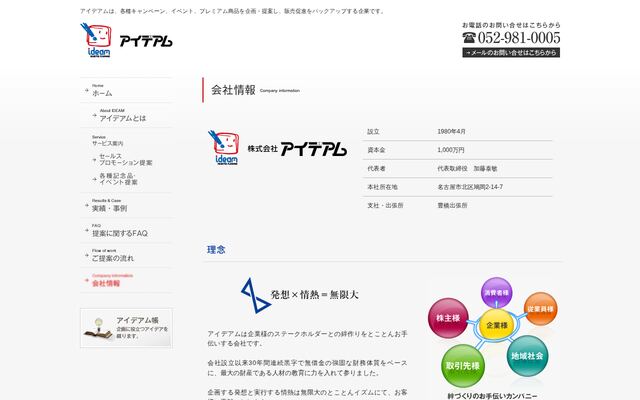Click the 会社情報 page heading
This screenshot has height=400, width=640.
pos(233,90)
